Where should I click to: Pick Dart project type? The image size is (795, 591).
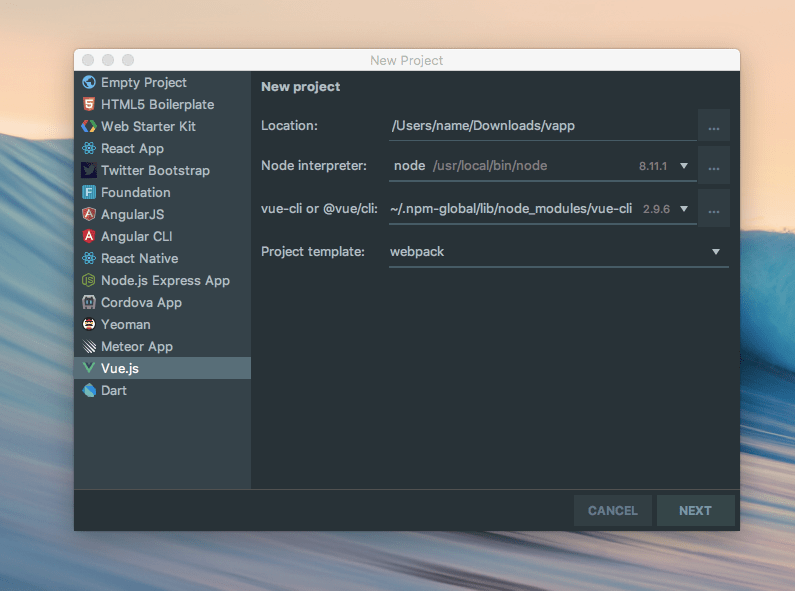[x=162, y=390]
